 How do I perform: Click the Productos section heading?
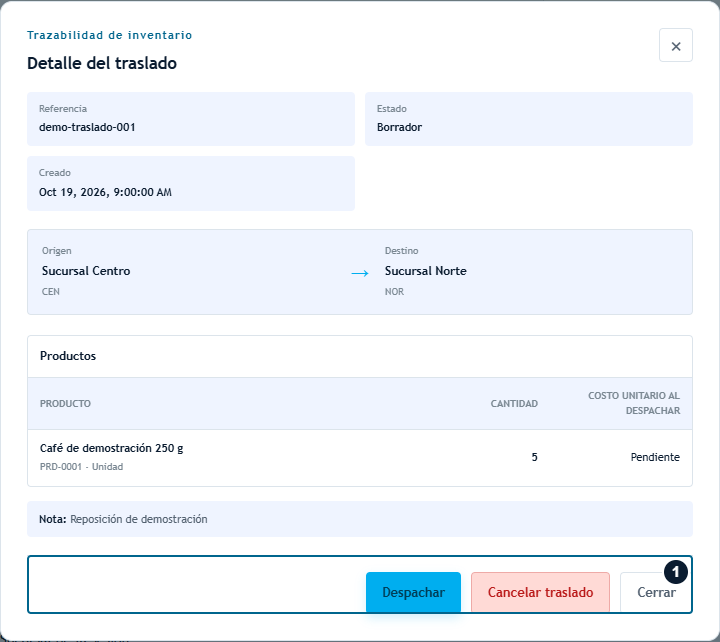tap(68, 356)
